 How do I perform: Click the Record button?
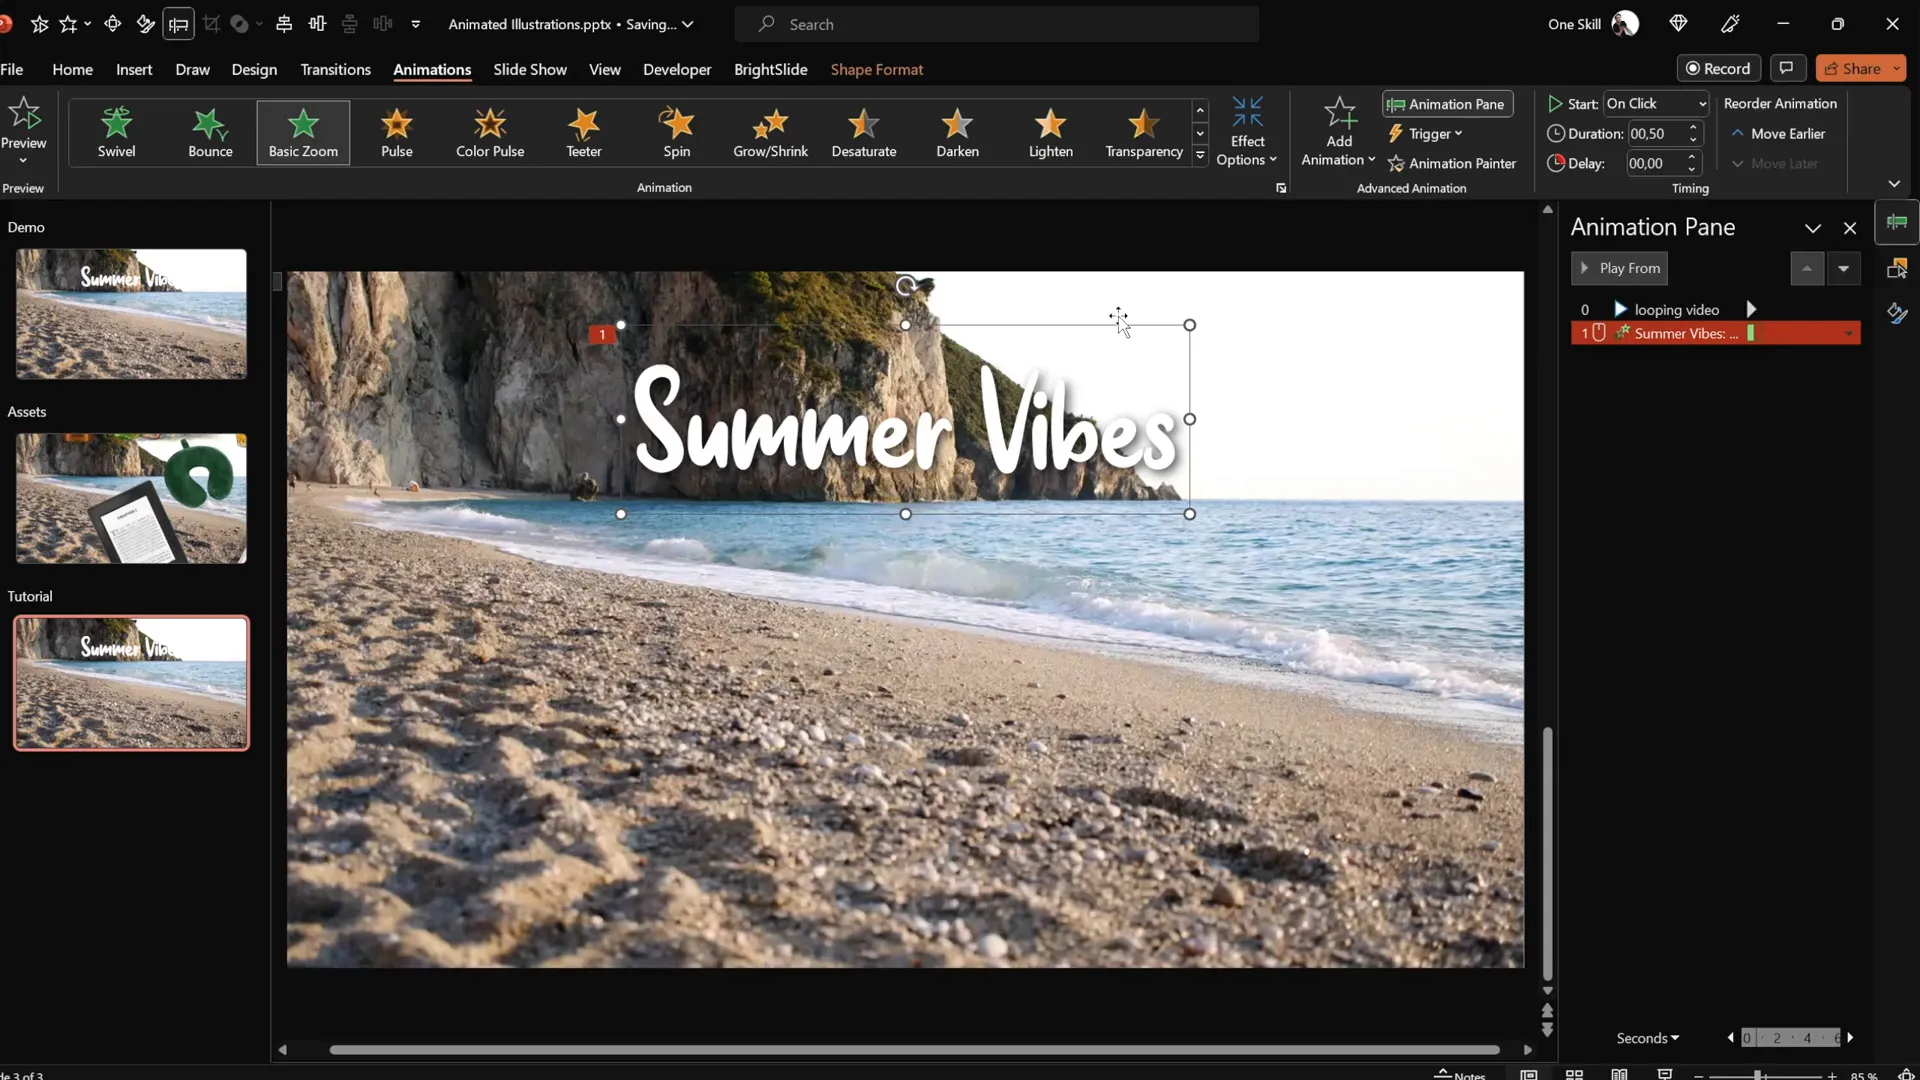pyautogui.click(x=1718, y=68)
